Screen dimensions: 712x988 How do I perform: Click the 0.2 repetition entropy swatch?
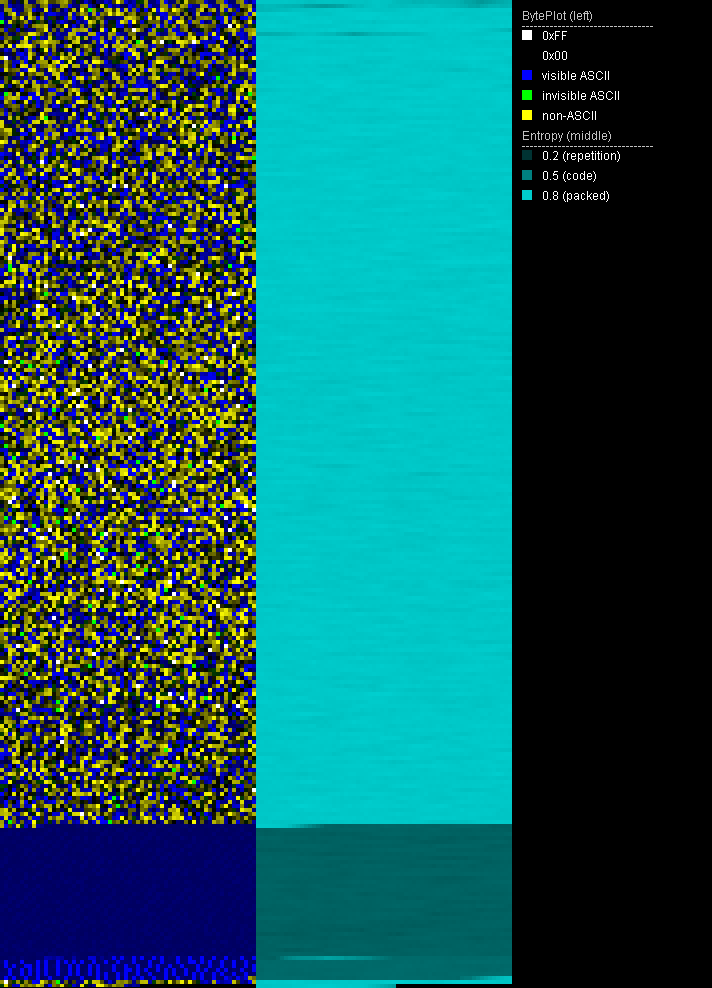[527, 156]
